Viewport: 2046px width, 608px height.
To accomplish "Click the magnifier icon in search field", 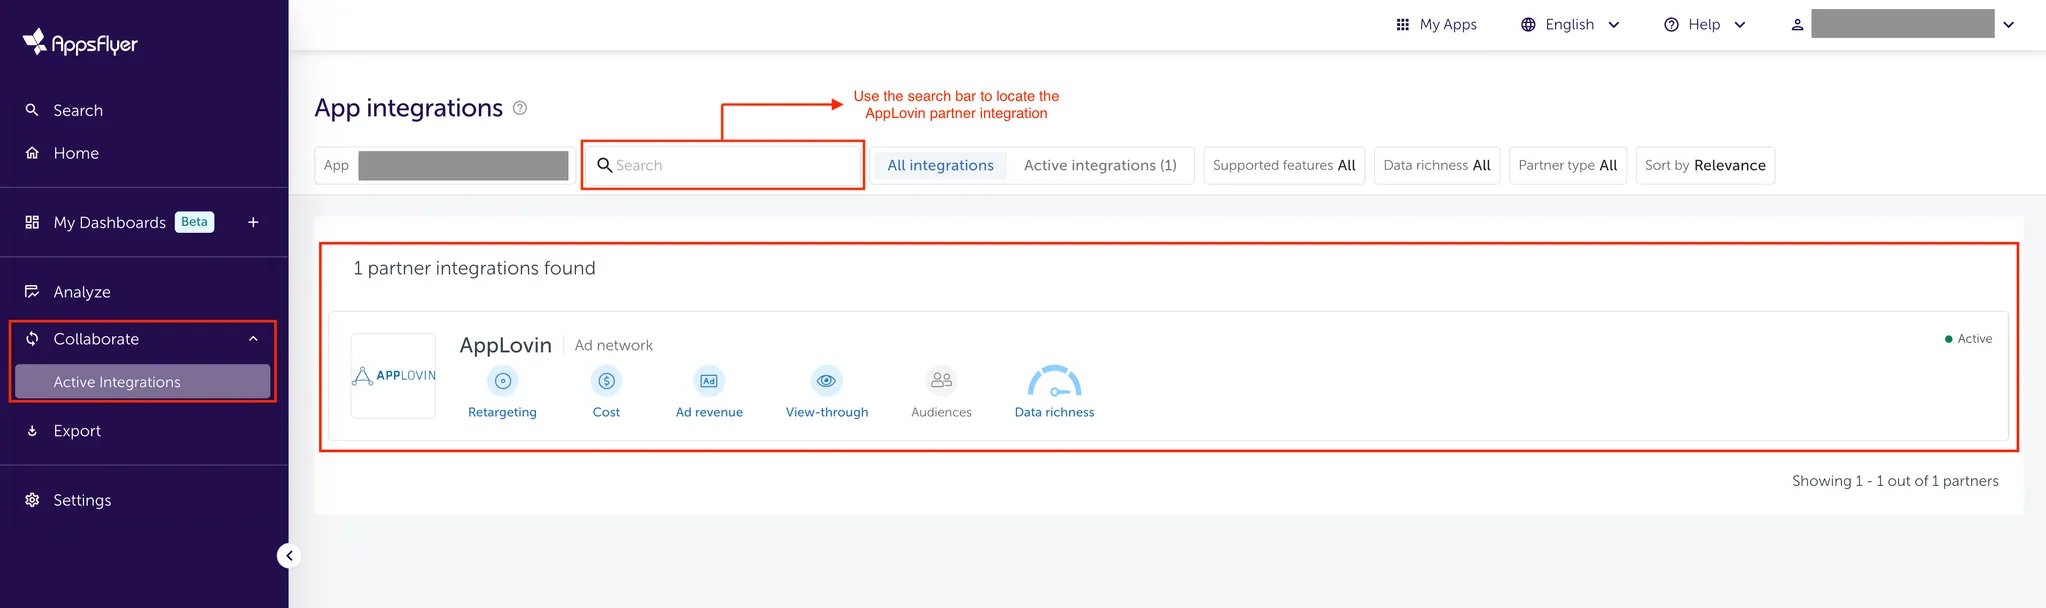I will click(x=604, y=165).
